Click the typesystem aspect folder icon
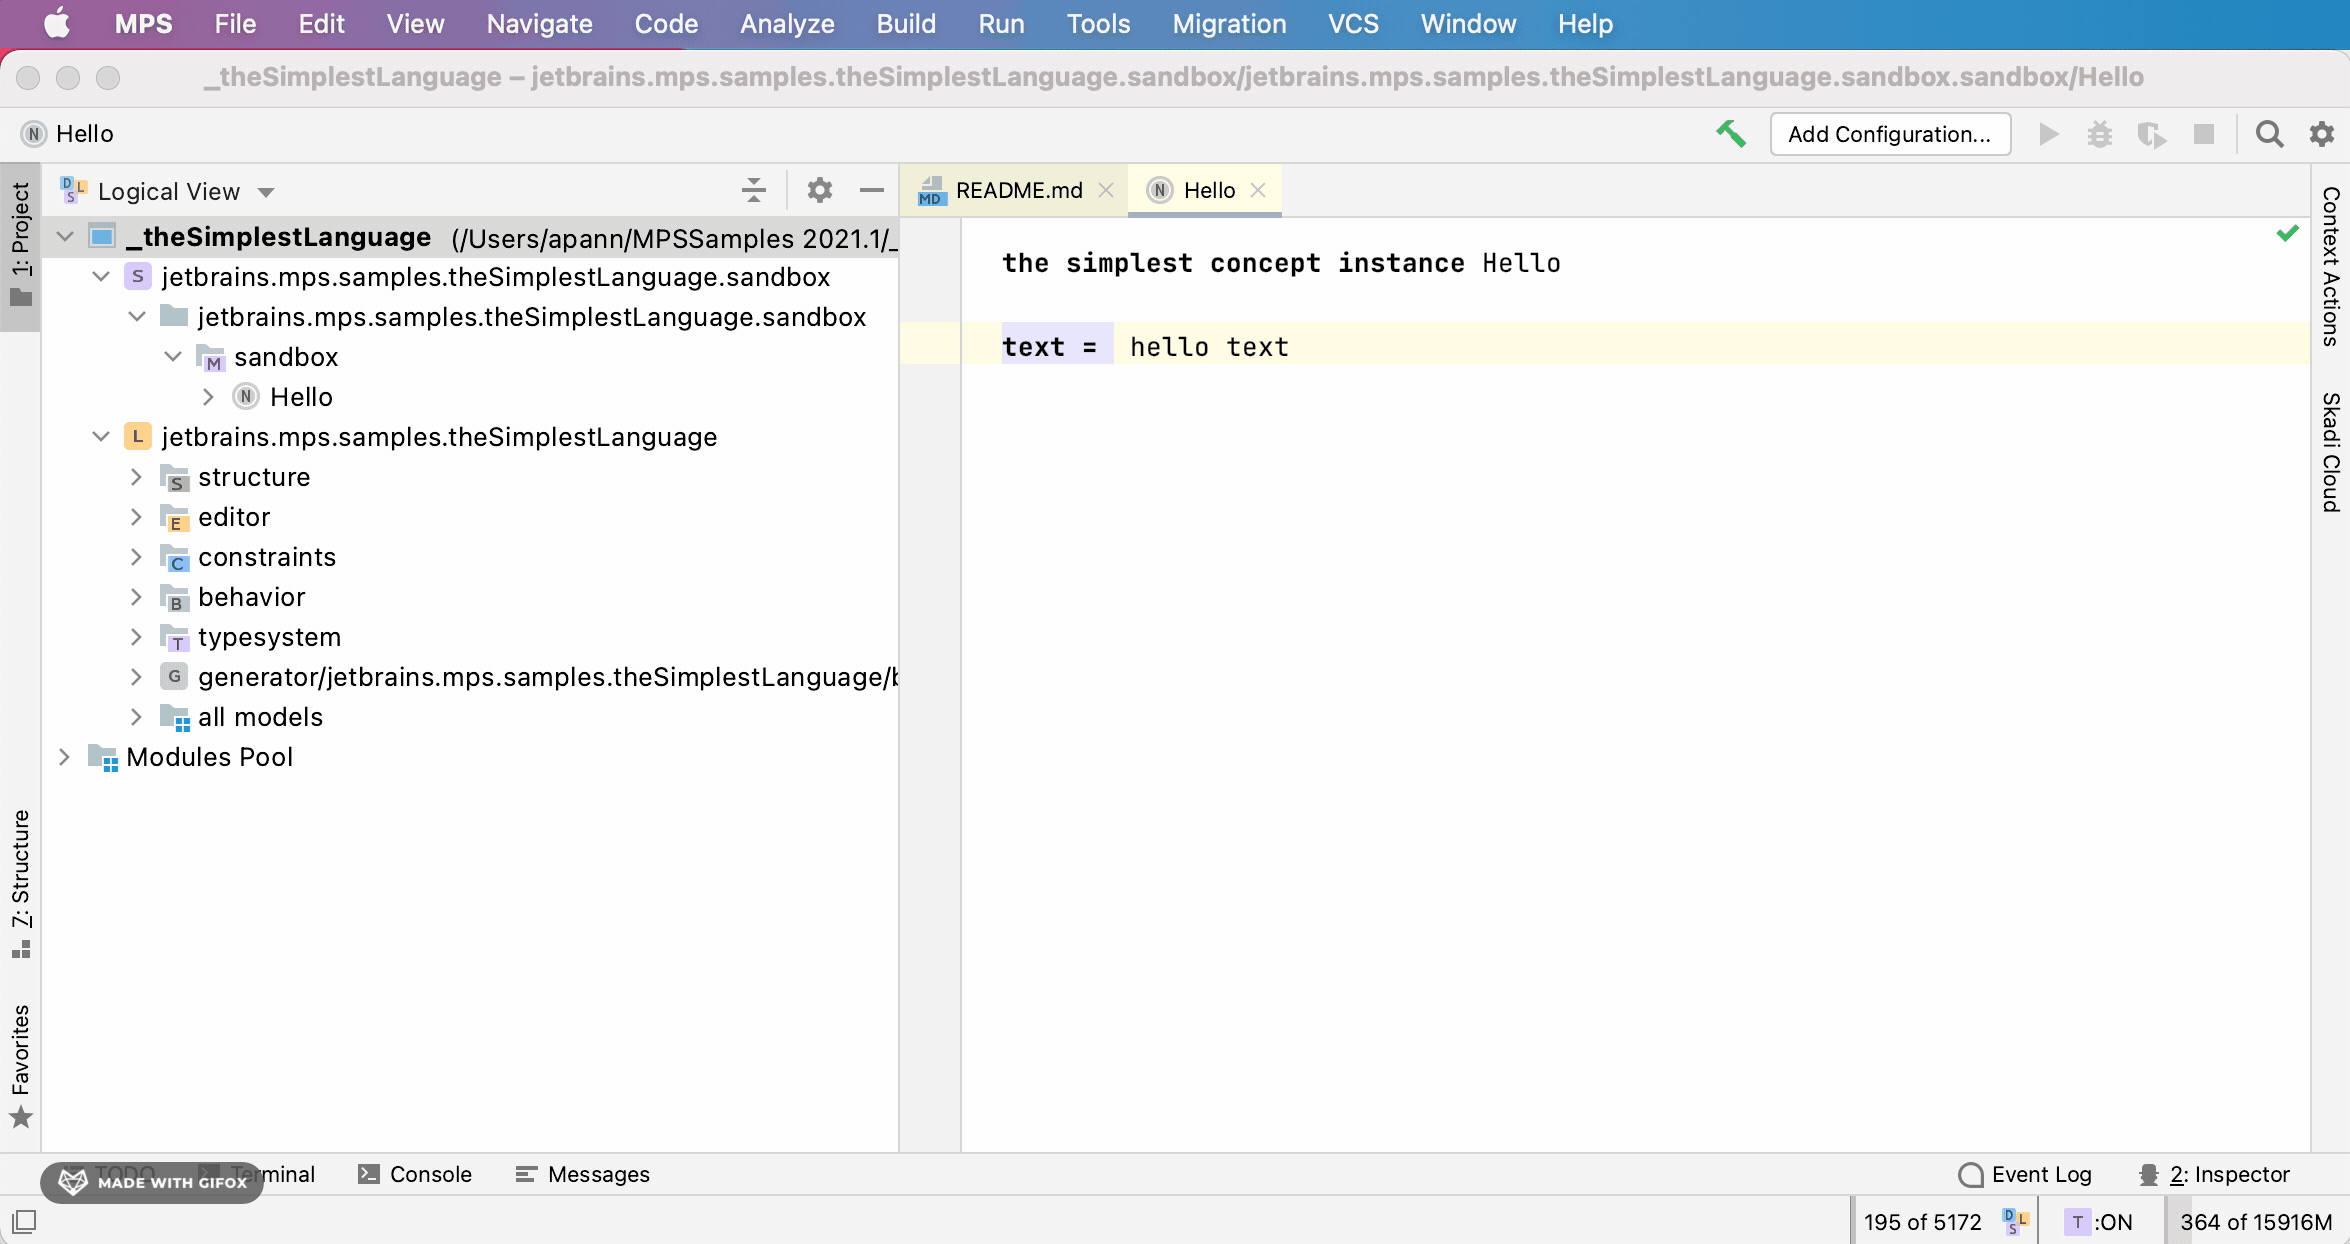 pos(174,637)
